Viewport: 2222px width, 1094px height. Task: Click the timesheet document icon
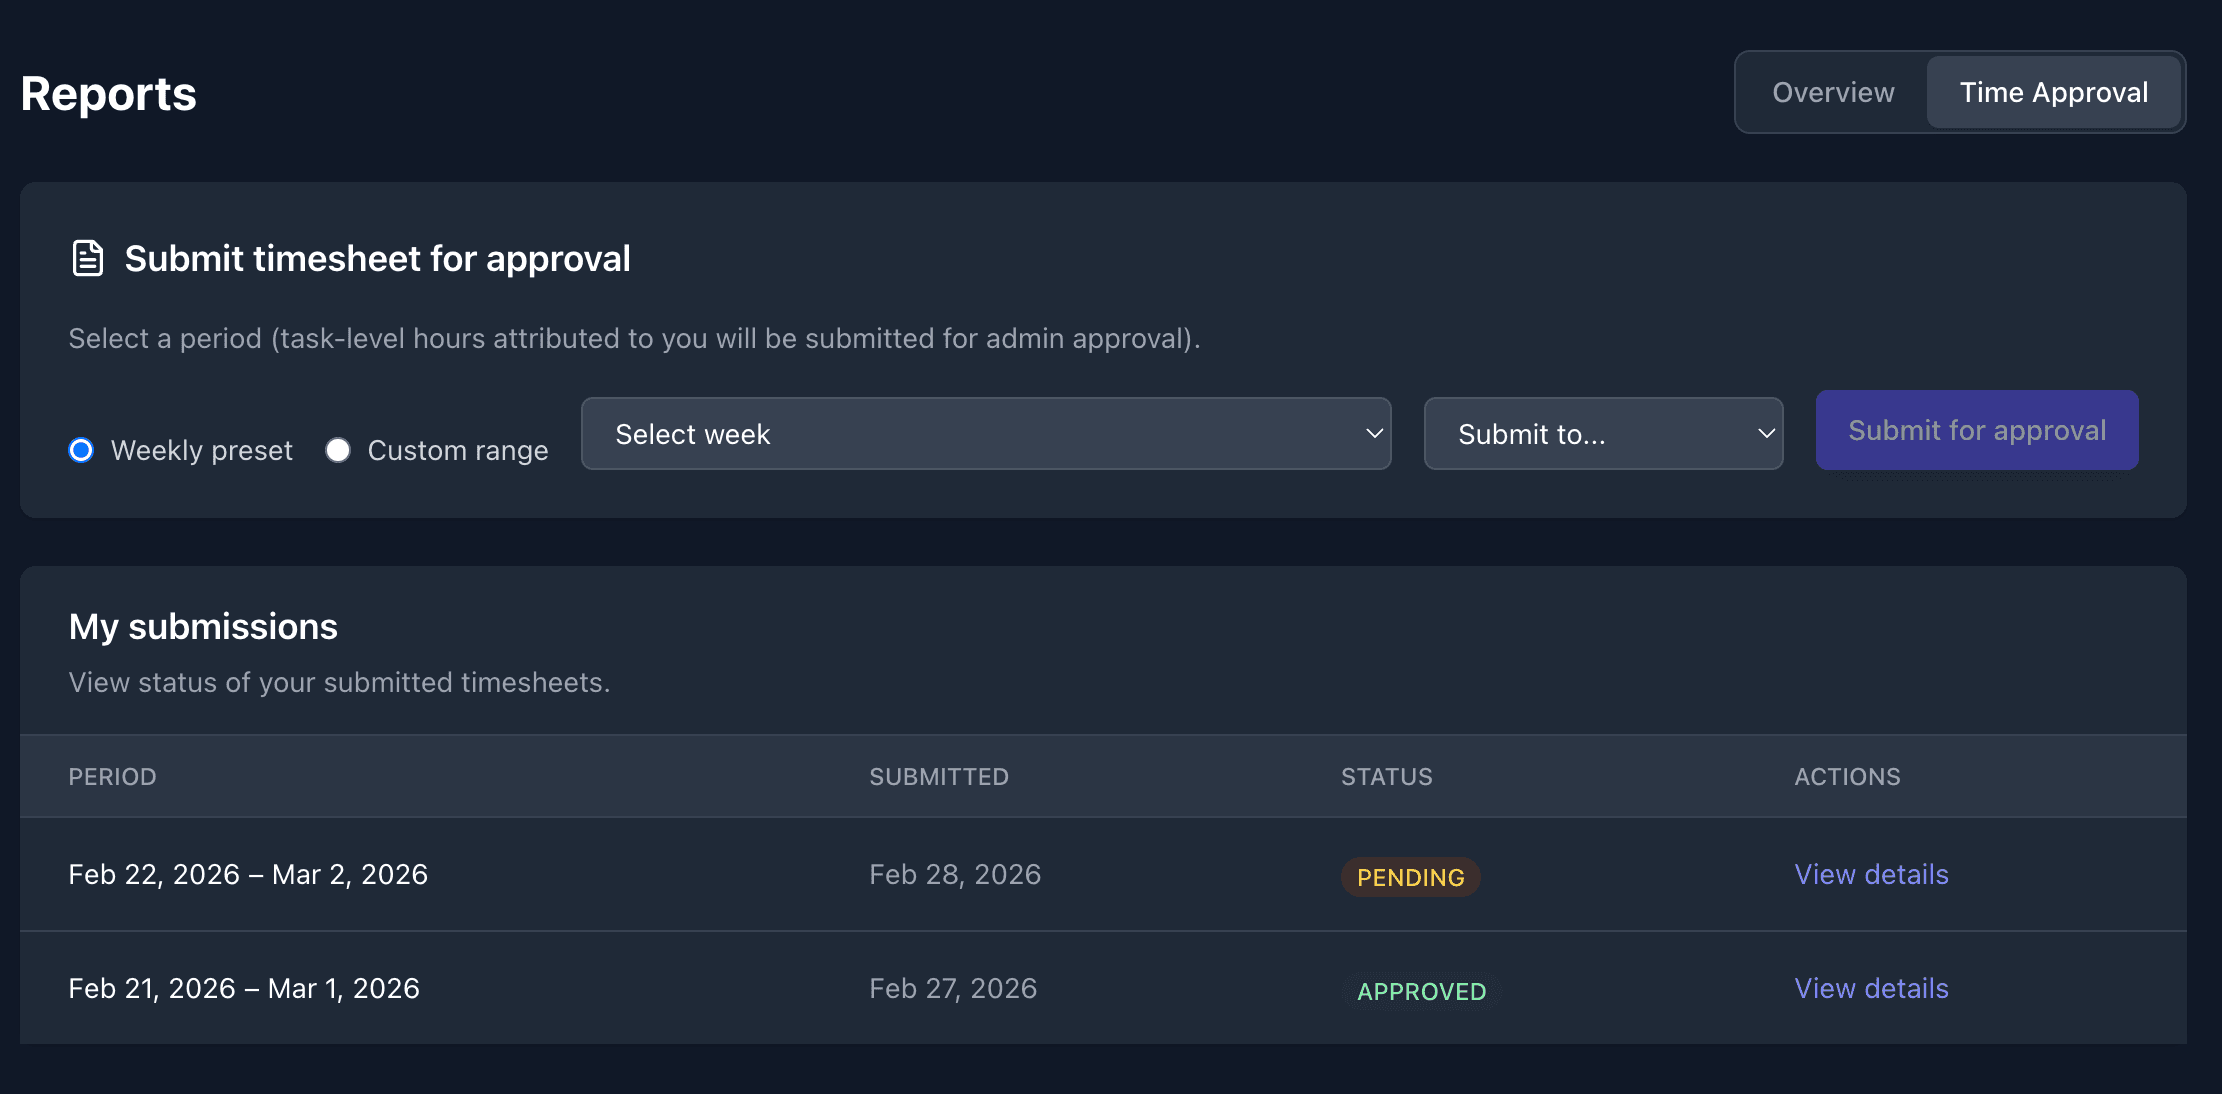(87, 257)
